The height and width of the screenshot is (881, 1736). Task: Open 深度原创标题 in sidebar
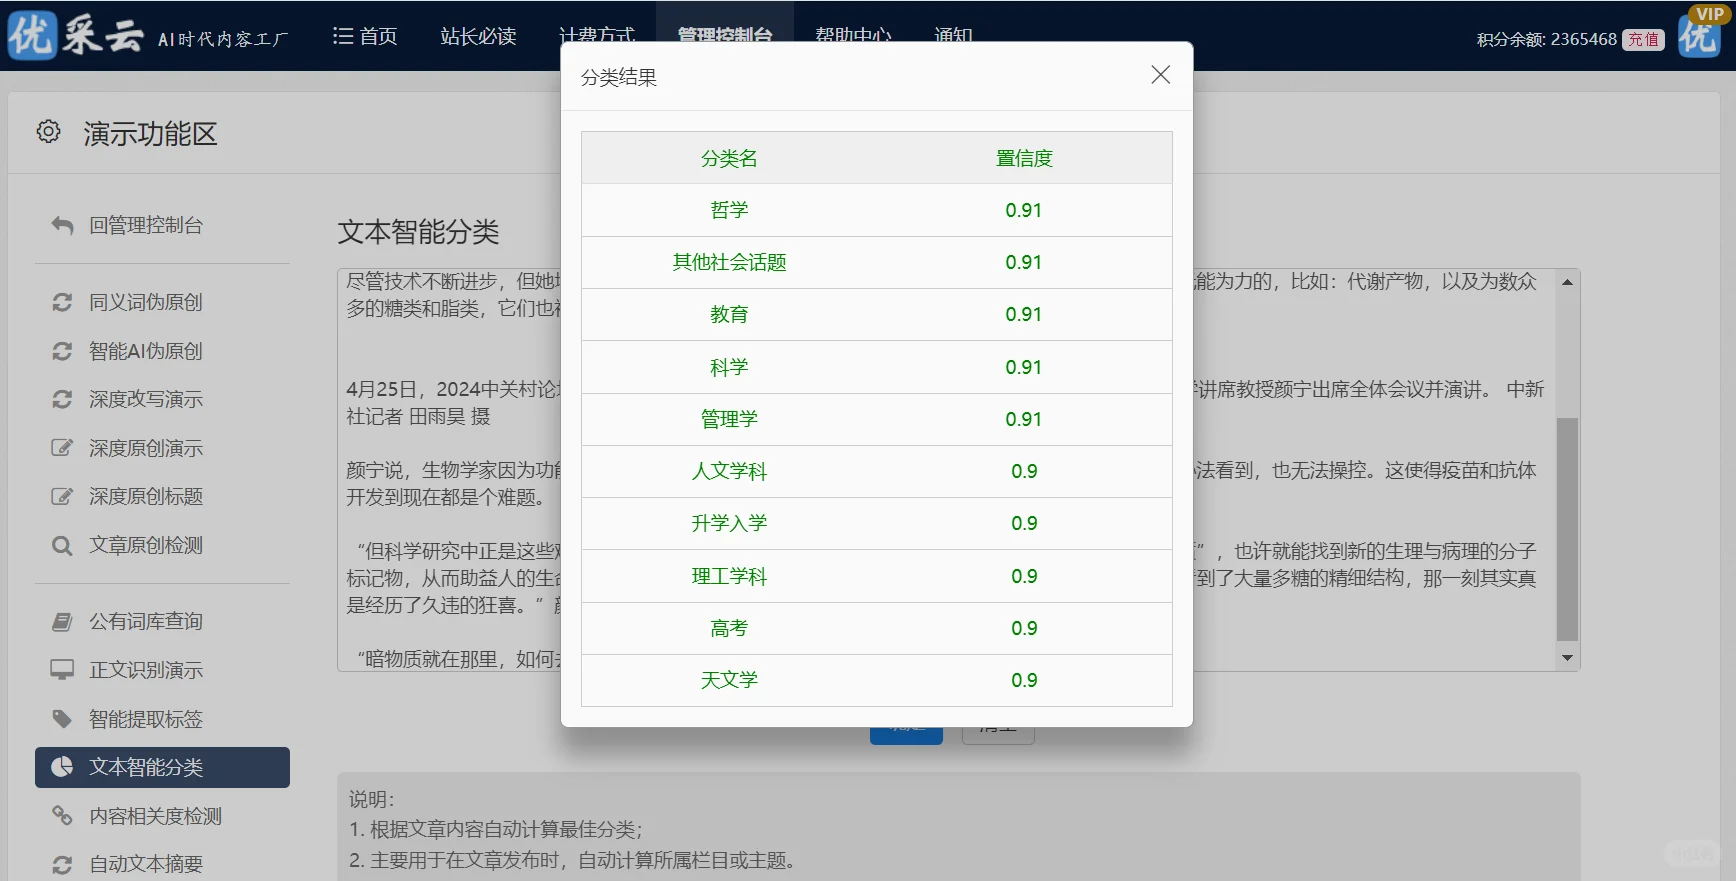click(146, 496)
